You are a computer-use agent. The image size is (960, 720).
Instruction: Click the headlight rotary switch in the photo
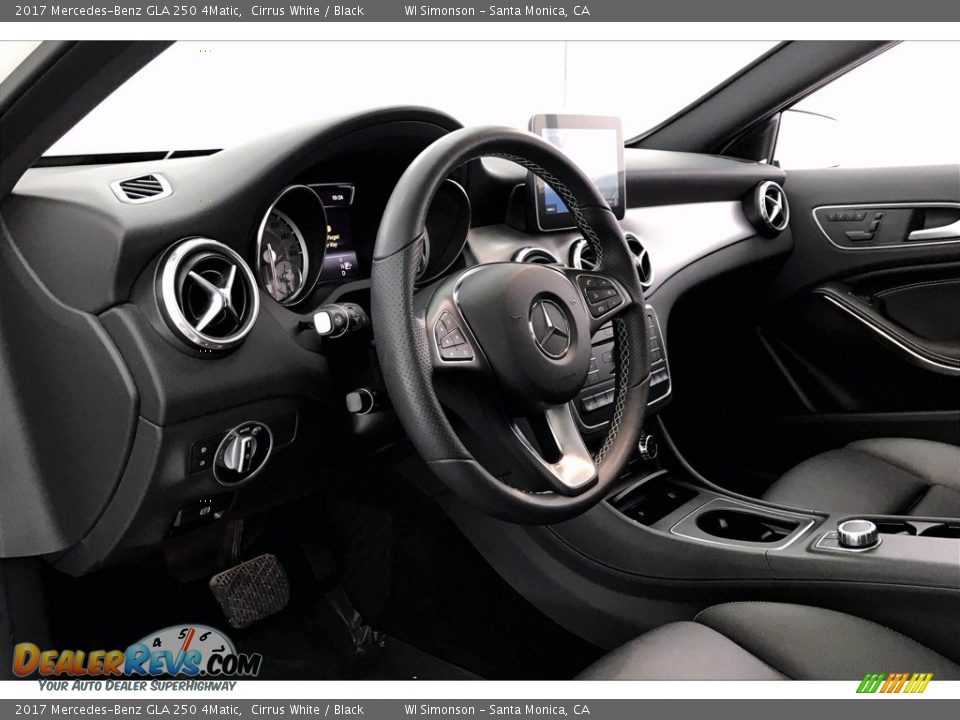242,453
